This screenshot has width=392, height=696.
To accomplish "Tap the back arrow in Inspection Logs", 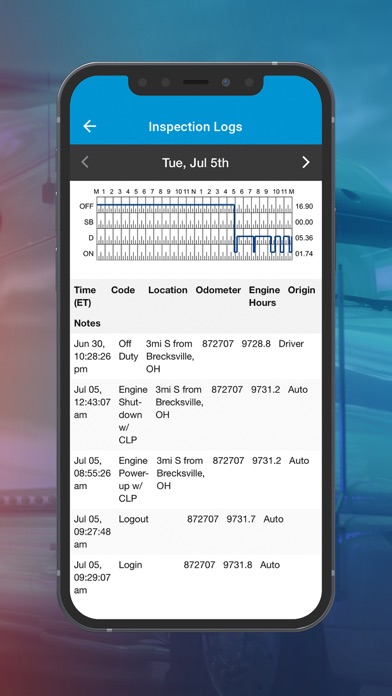I will pos(89,127).
